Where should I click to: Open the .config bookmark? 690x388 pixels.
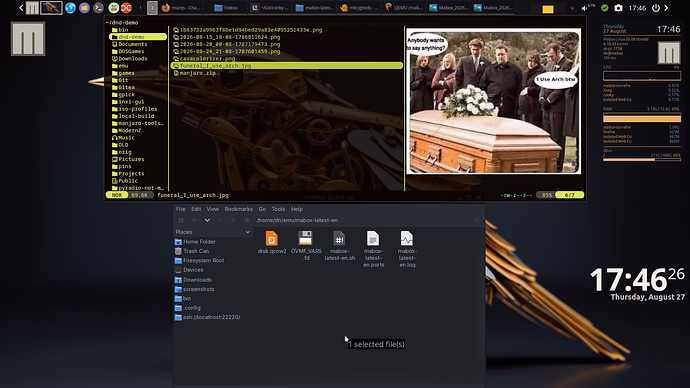click(x=187, y=308)
